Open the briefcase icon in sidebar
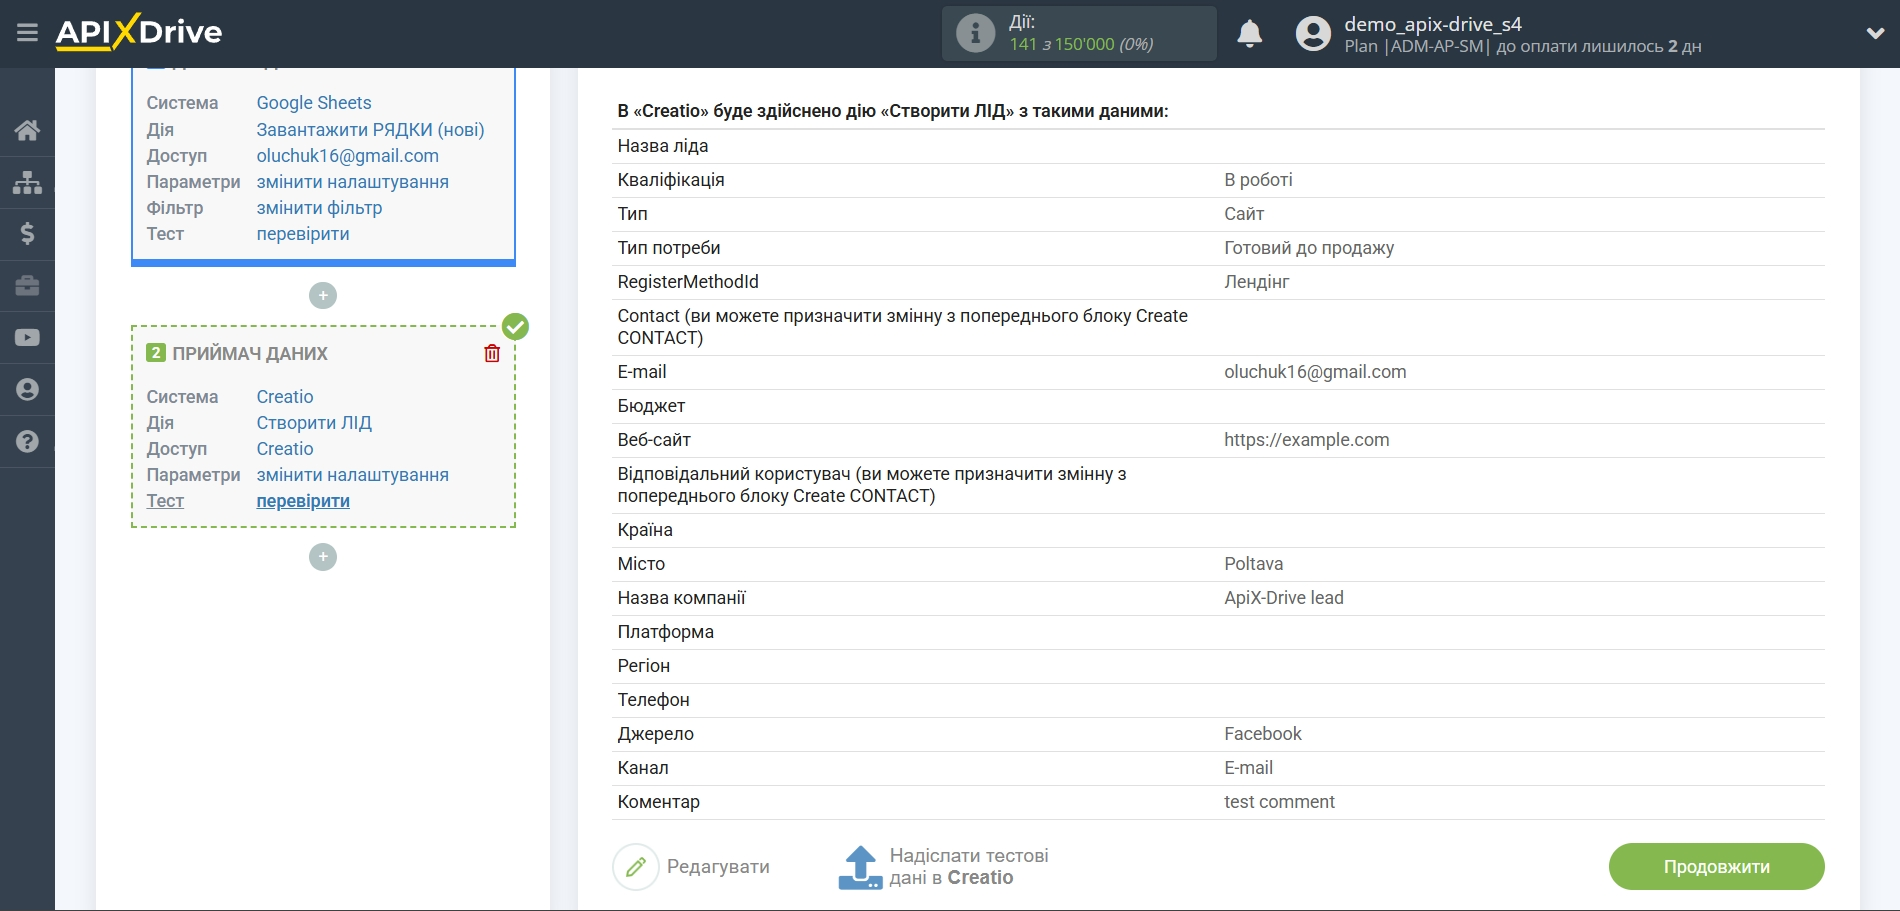 coord(27,286)
